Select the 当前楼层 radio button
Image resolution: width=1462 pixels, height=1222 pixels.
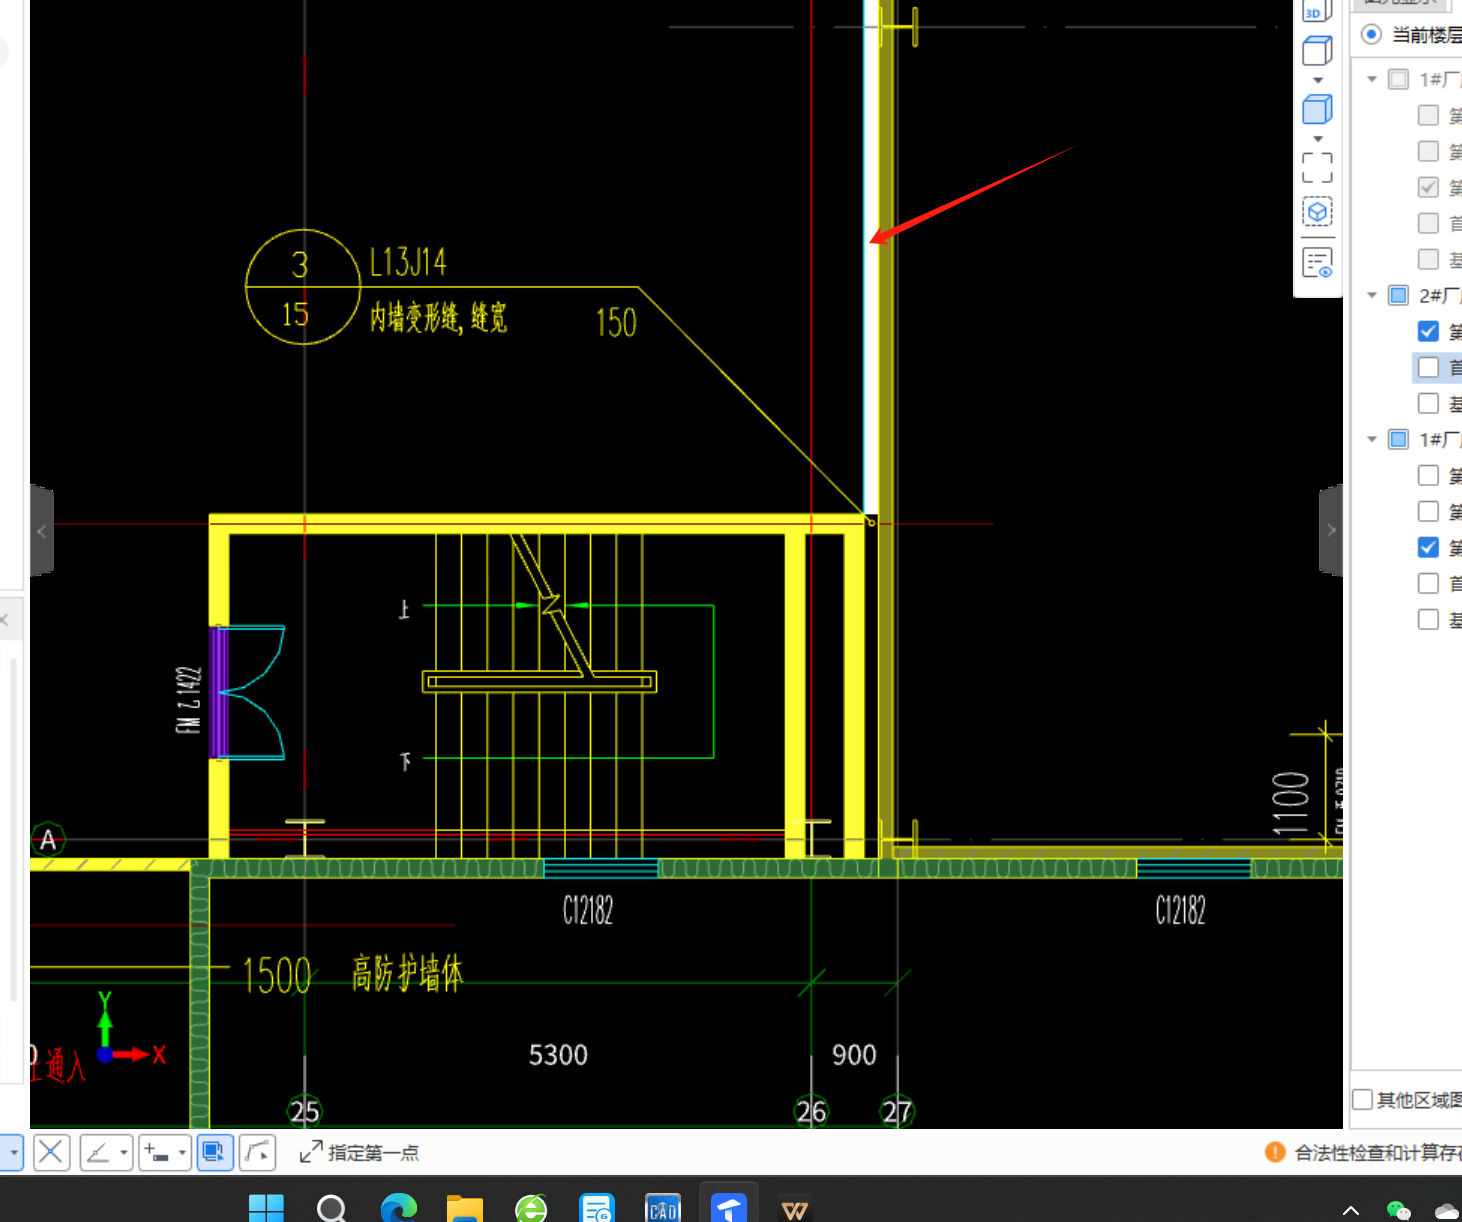coord(1372,35)
